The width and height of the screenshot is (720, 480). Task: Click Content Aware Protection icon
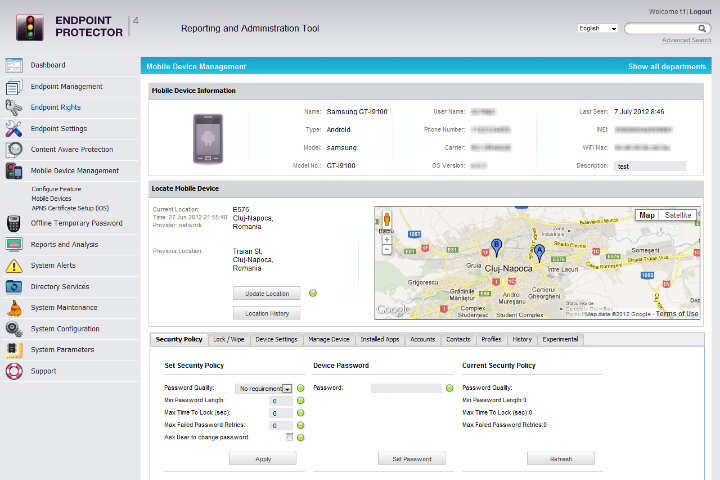14,149
